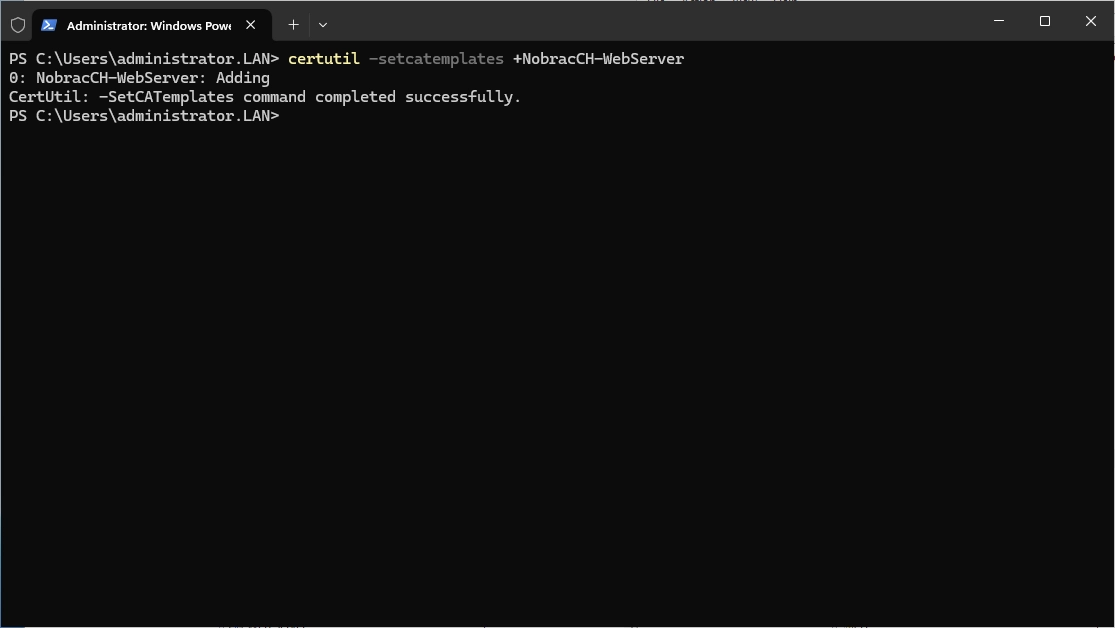
Task: Click the 'command completed successfully' output line
Action: coord(265,97)
